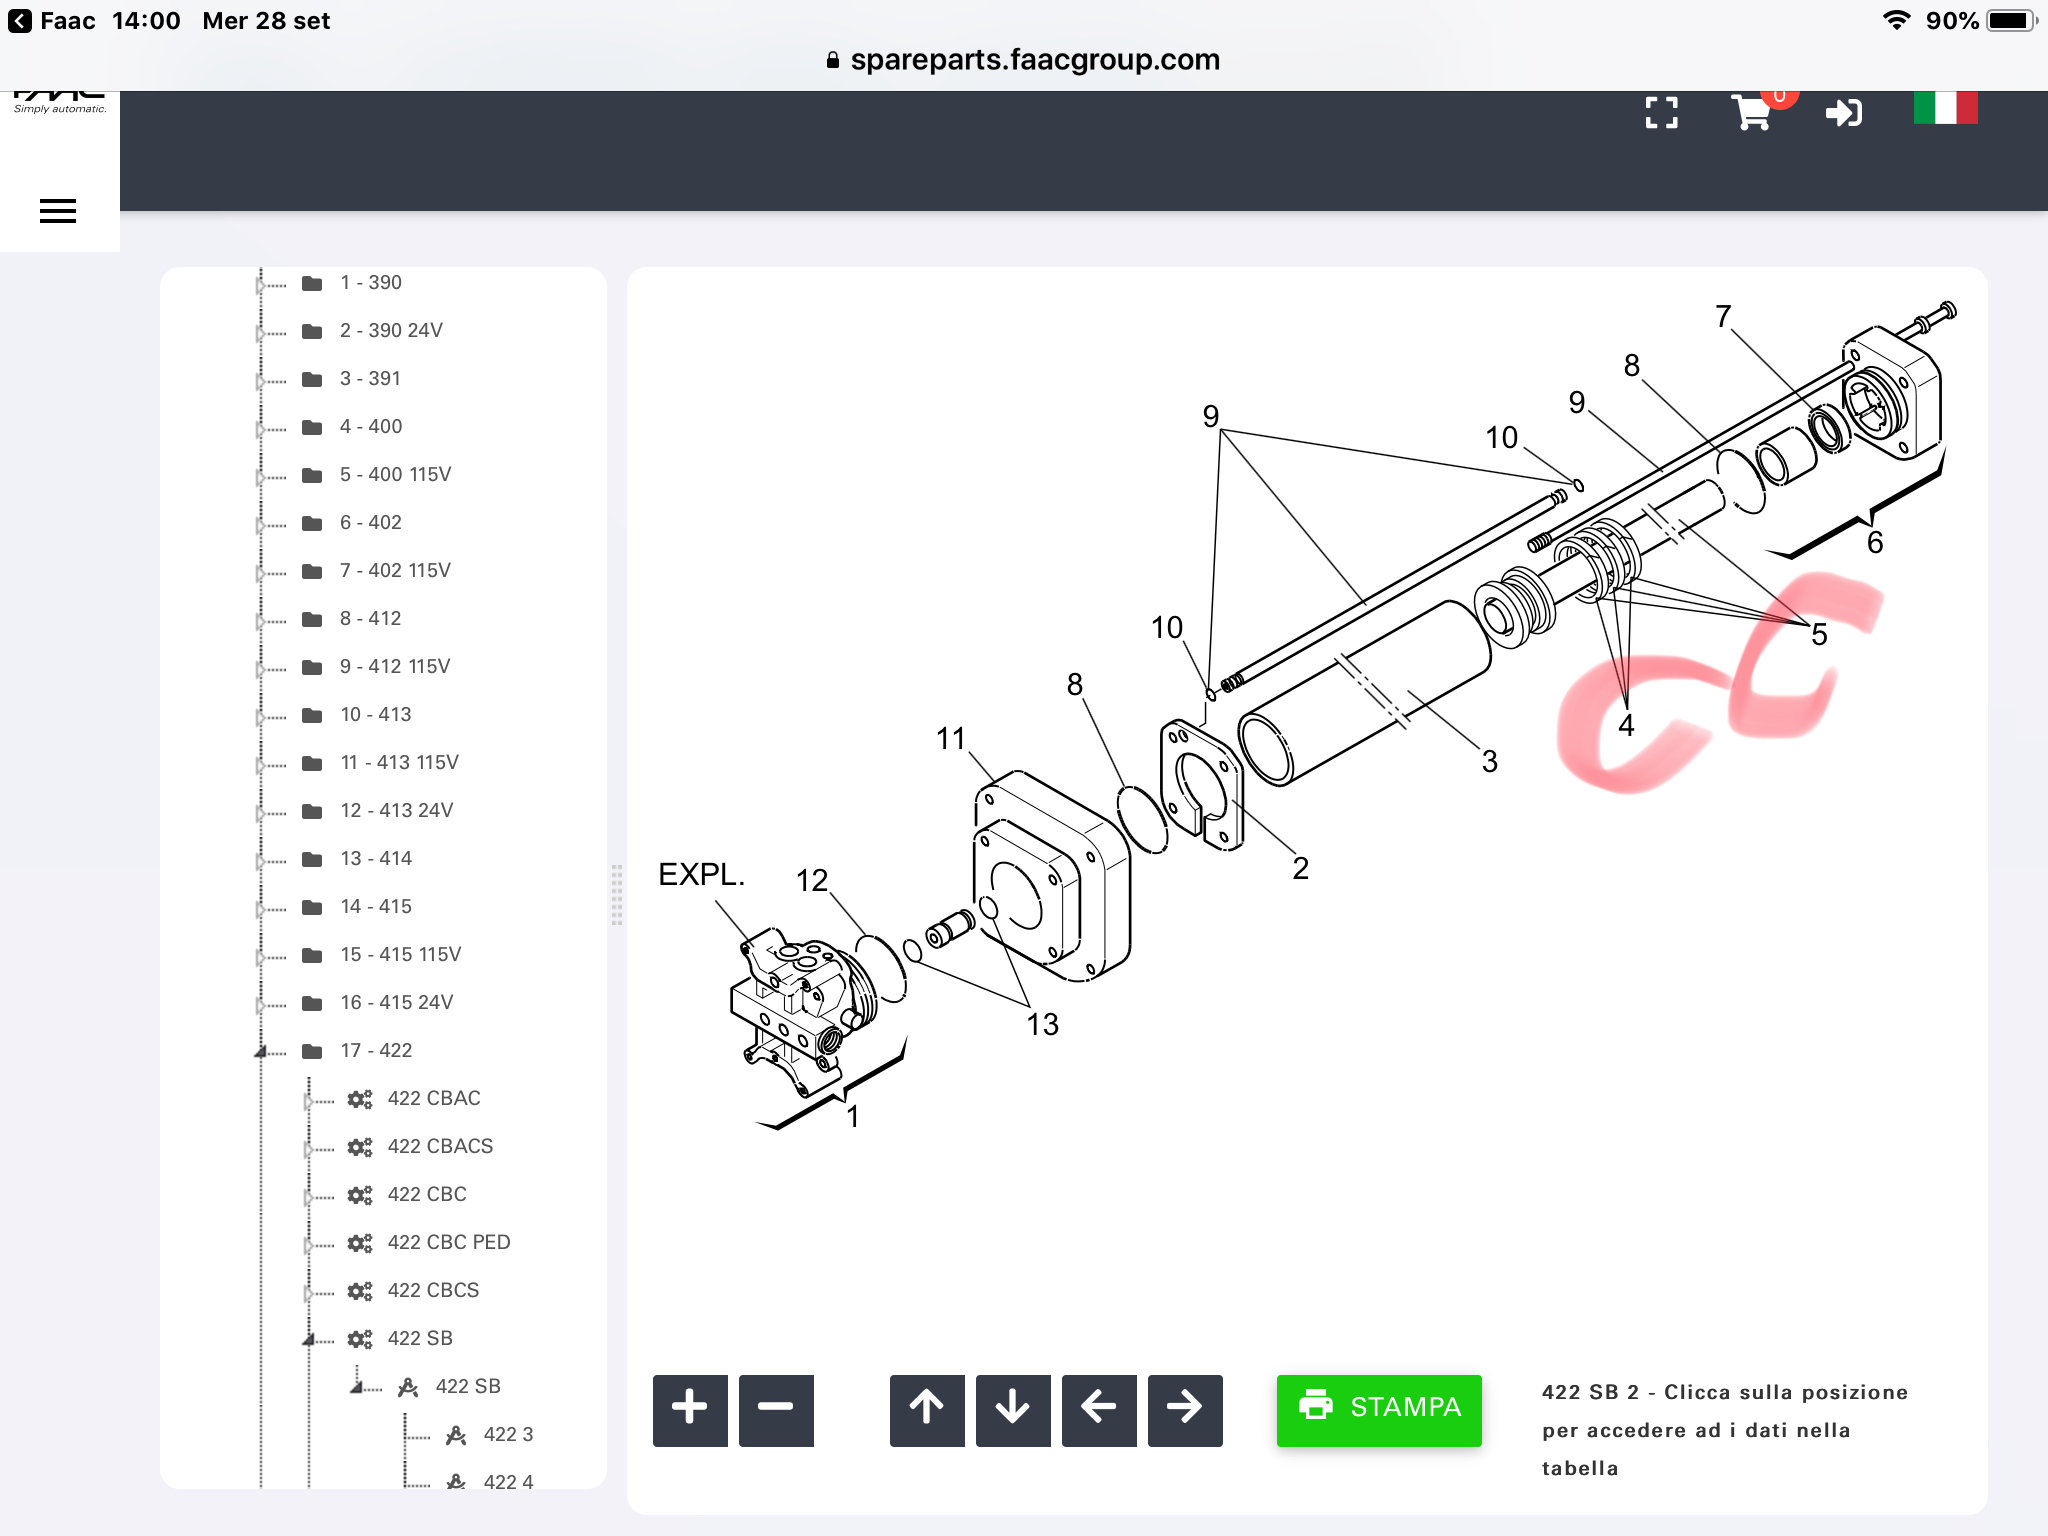
Task: Click part number 11 in diagram
Action: (x=950, y=739)
